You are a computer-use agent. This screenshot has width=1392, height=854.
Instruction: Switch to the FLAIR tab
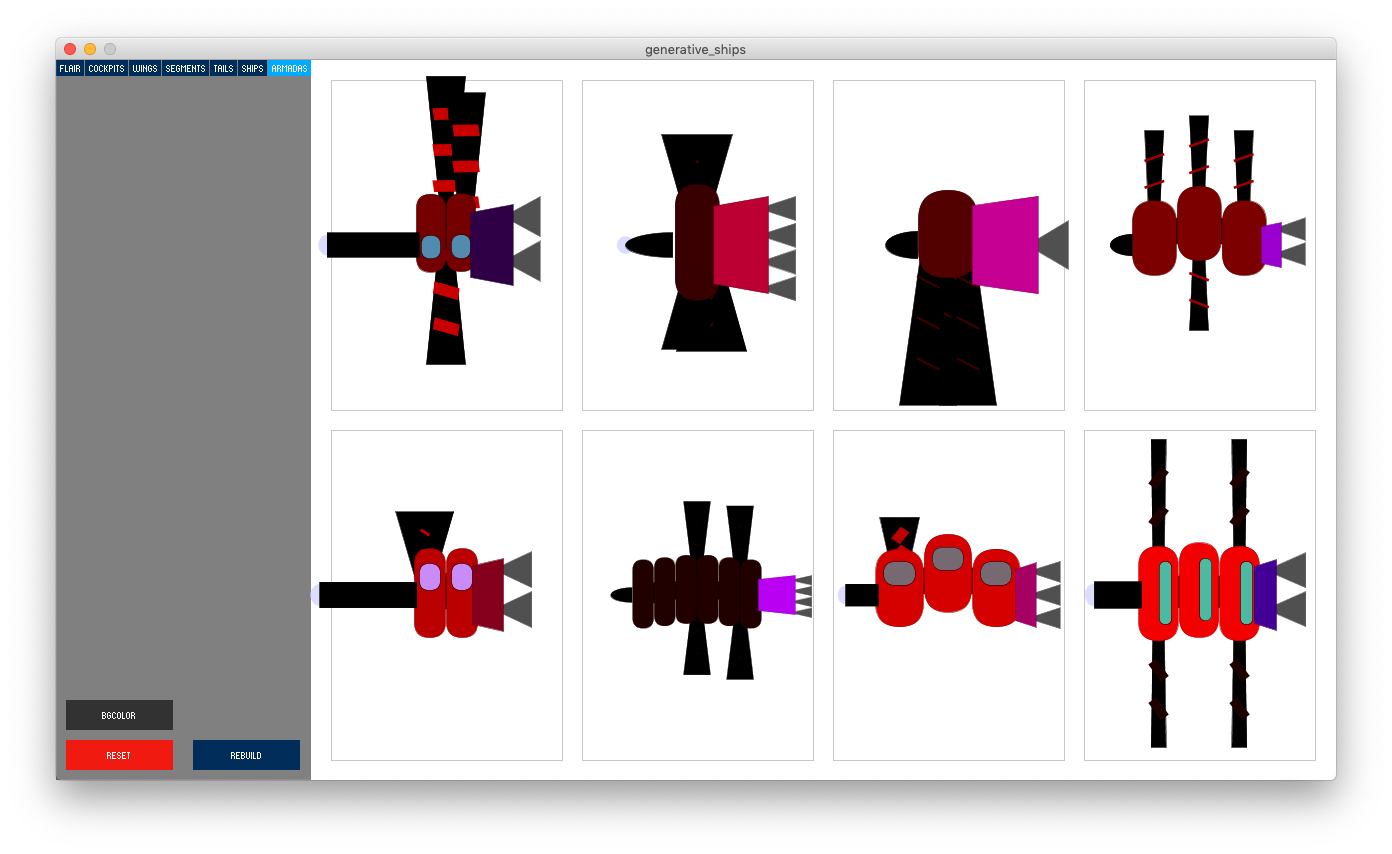tap(70, 68)
